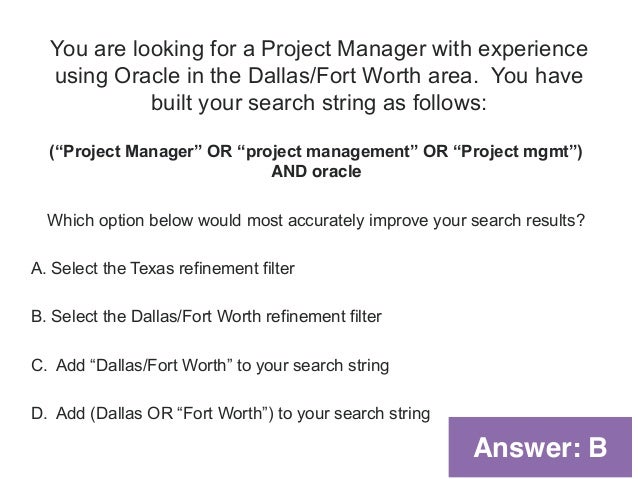Image resolution: width=638 pixels, height=479 pixels.
Task: Click the purple Answer: B badge
Action: pos(540,446)
